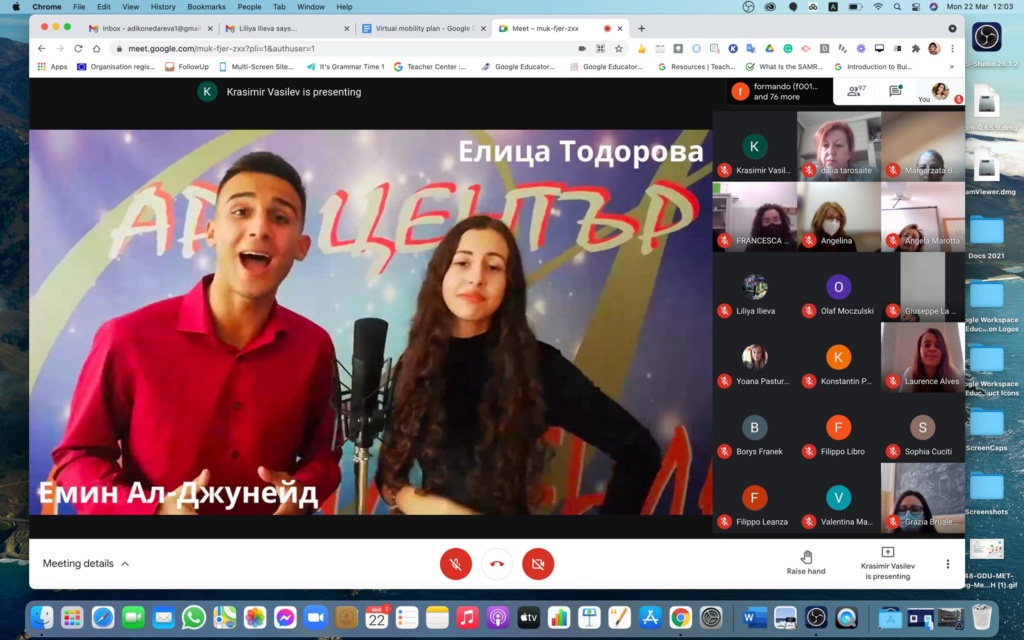Raise hand in the meeting

click(x=806, y=562)
